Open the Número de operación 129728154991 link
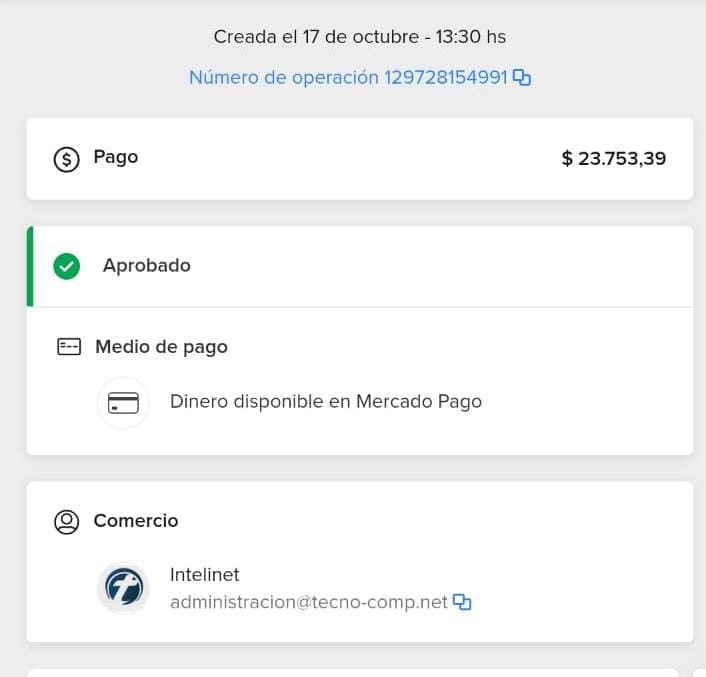The width and height of the screenshot is (706, 677). click(348, 78)
